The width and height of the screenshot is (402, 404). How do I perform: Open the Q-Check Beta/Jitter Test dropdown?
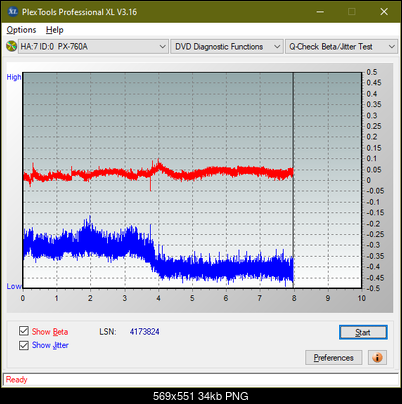(342, 47)
